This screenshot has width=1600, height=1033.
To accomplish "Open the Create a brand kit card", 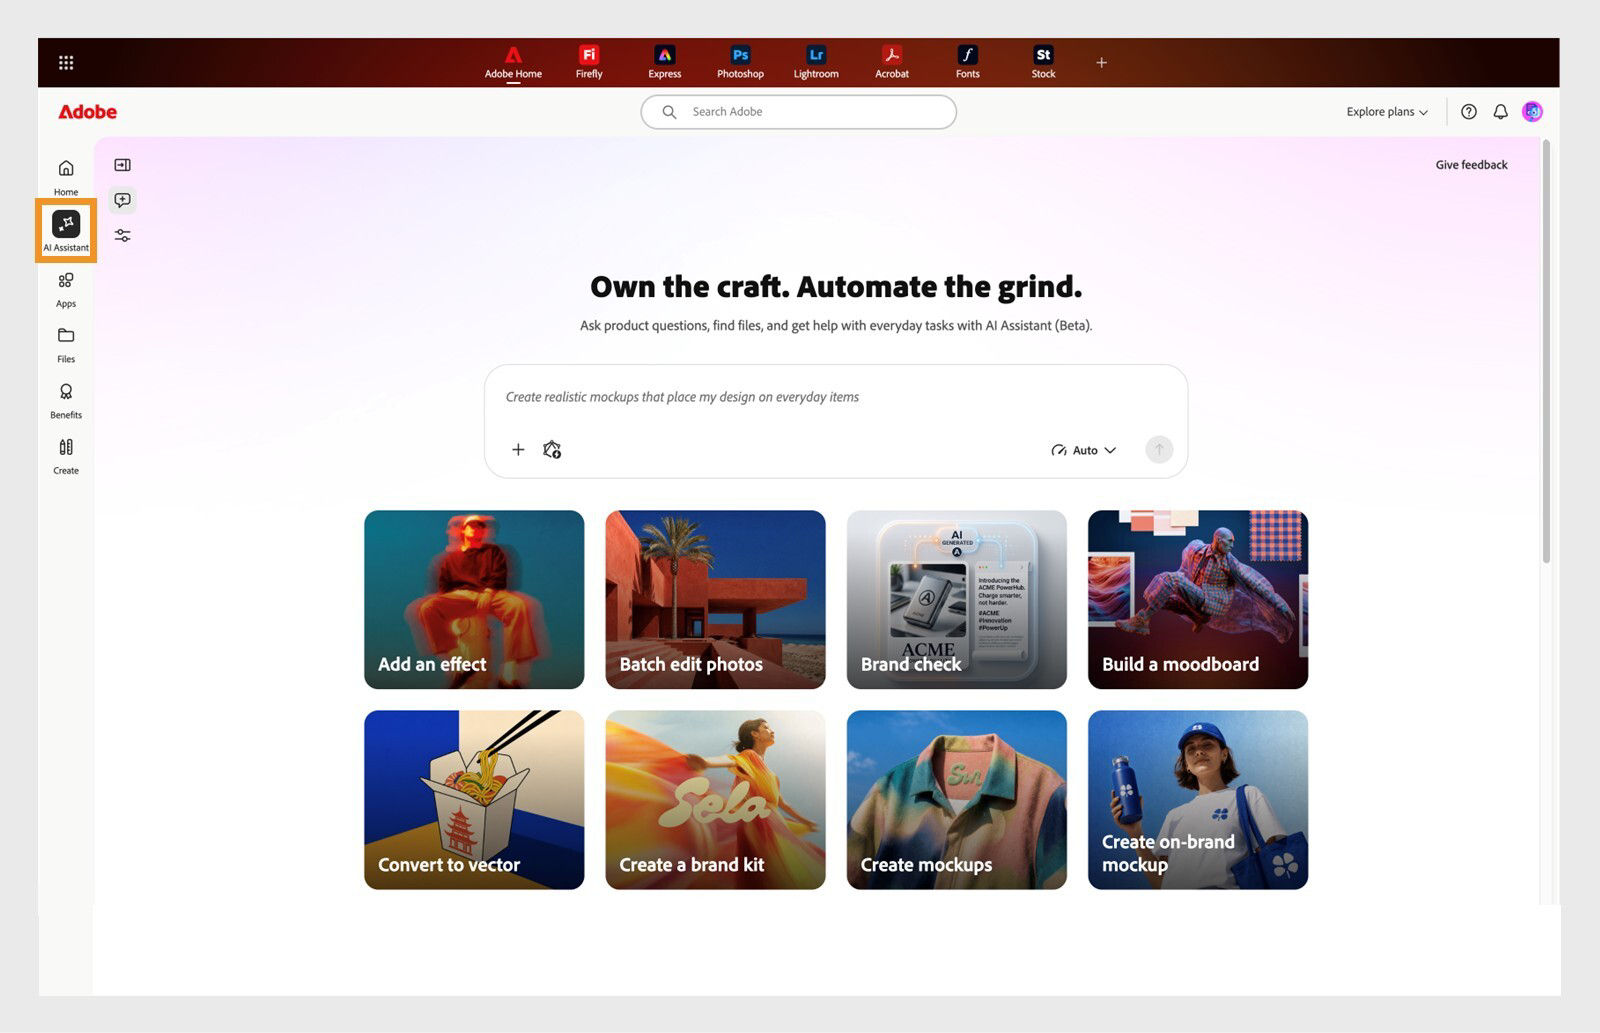I will coord(715,800).
